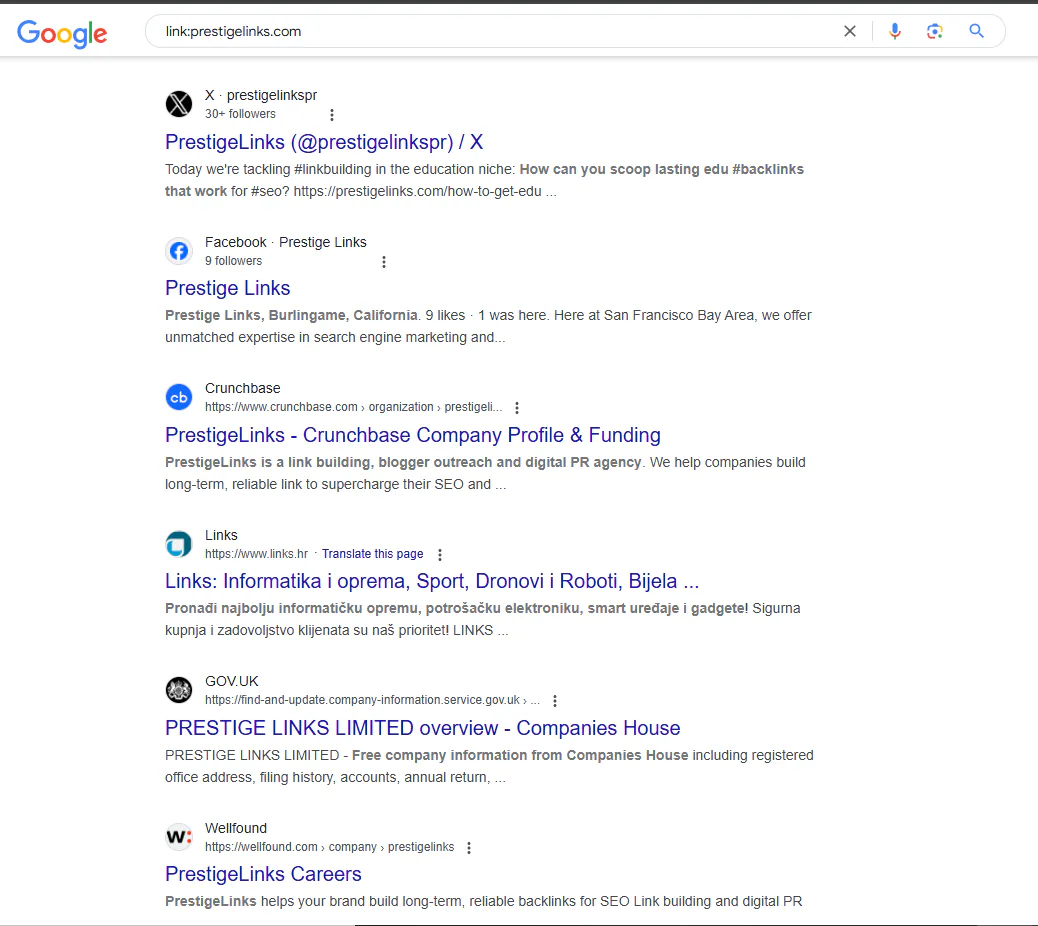
Task: Click the https://www.links.hr URL text
Action: [x=256, y=554]
